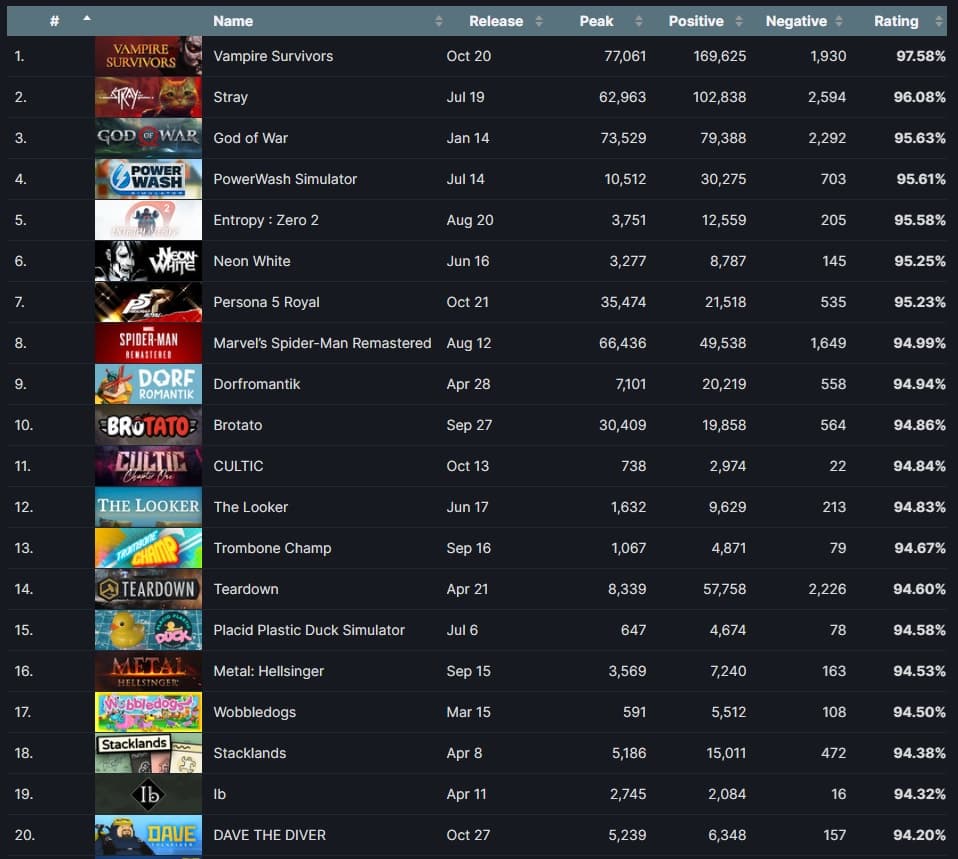Open the Persona 5 Royal name link
The height and width of the screenshot is (859, 958).
click(266, 302)
